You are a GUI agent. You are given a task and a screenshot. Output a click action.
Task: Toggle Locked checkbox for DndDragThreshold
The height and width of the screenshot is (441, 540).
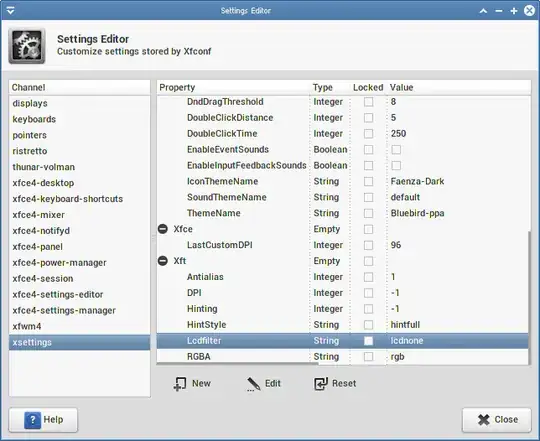coord(368,102)
